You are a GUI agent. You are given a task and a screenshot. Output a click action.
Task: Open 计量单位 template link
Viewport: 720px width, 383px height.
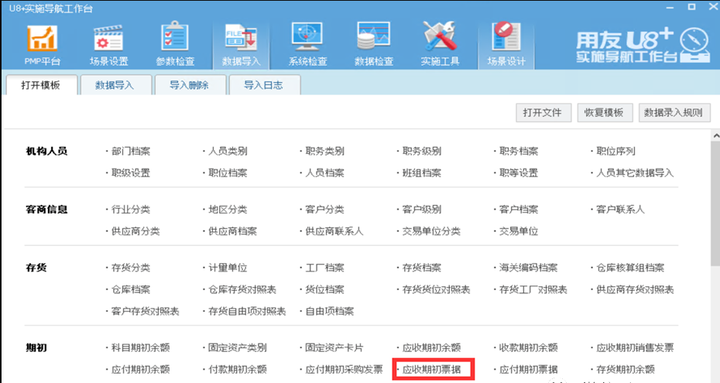click(228, 268)
